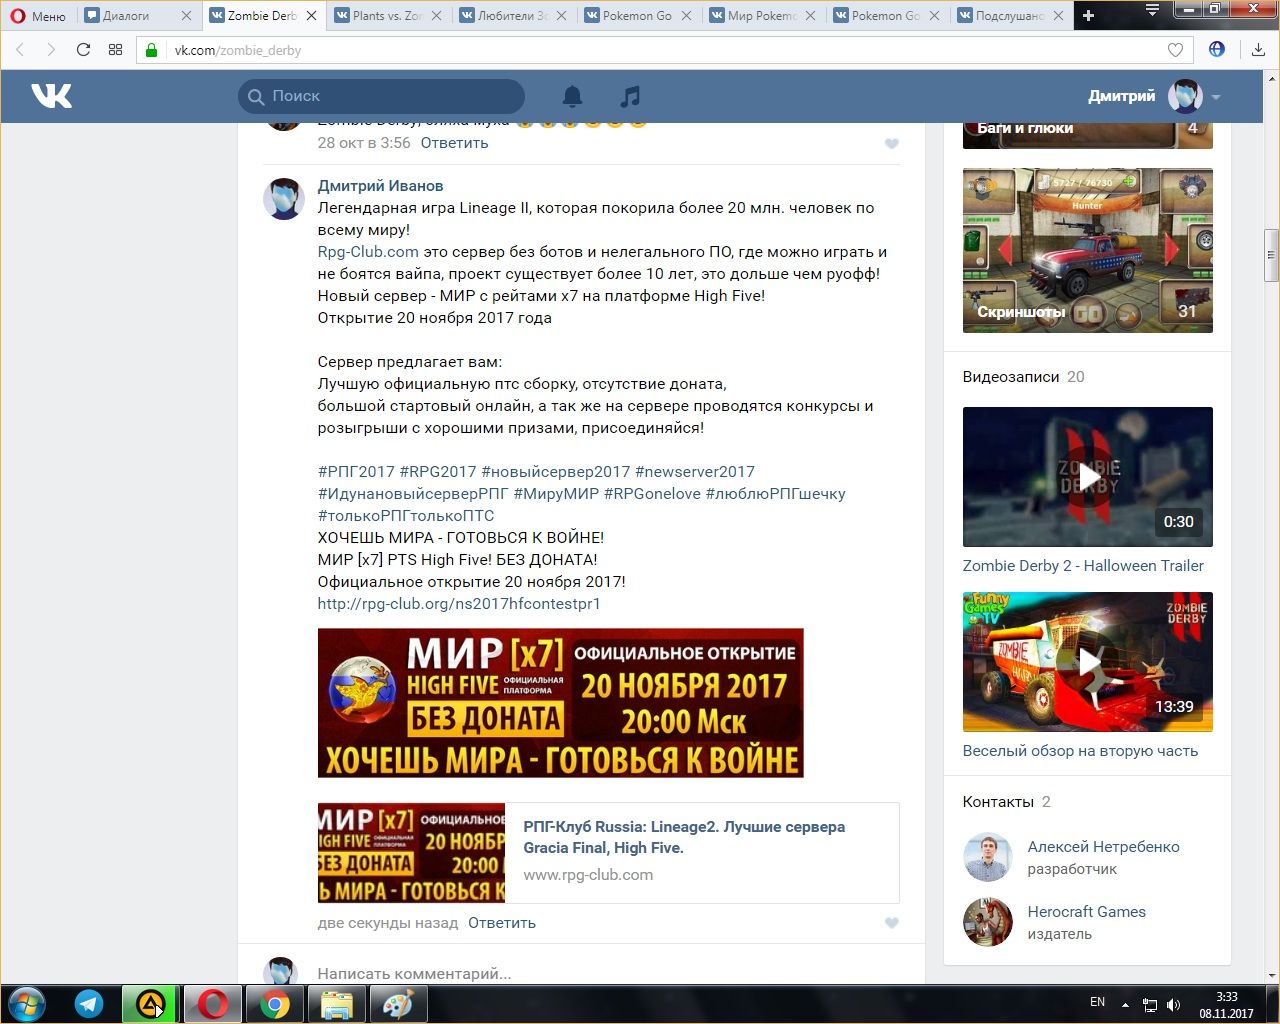
Task: Open the rpg-club.org/ns2017hfcontestpr1 link
Action: pyautogui.click(x=459, y=604)
